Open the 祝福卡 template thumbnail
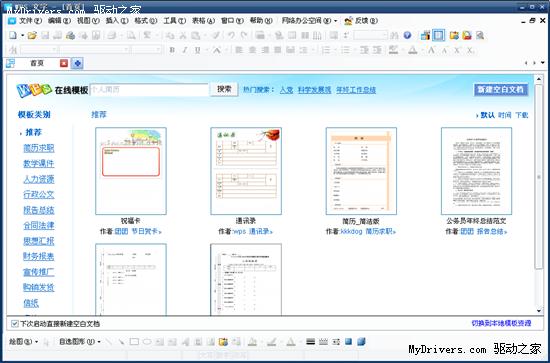Image resolution: width=550 pixels, height=363 pixels. point(131,171)
